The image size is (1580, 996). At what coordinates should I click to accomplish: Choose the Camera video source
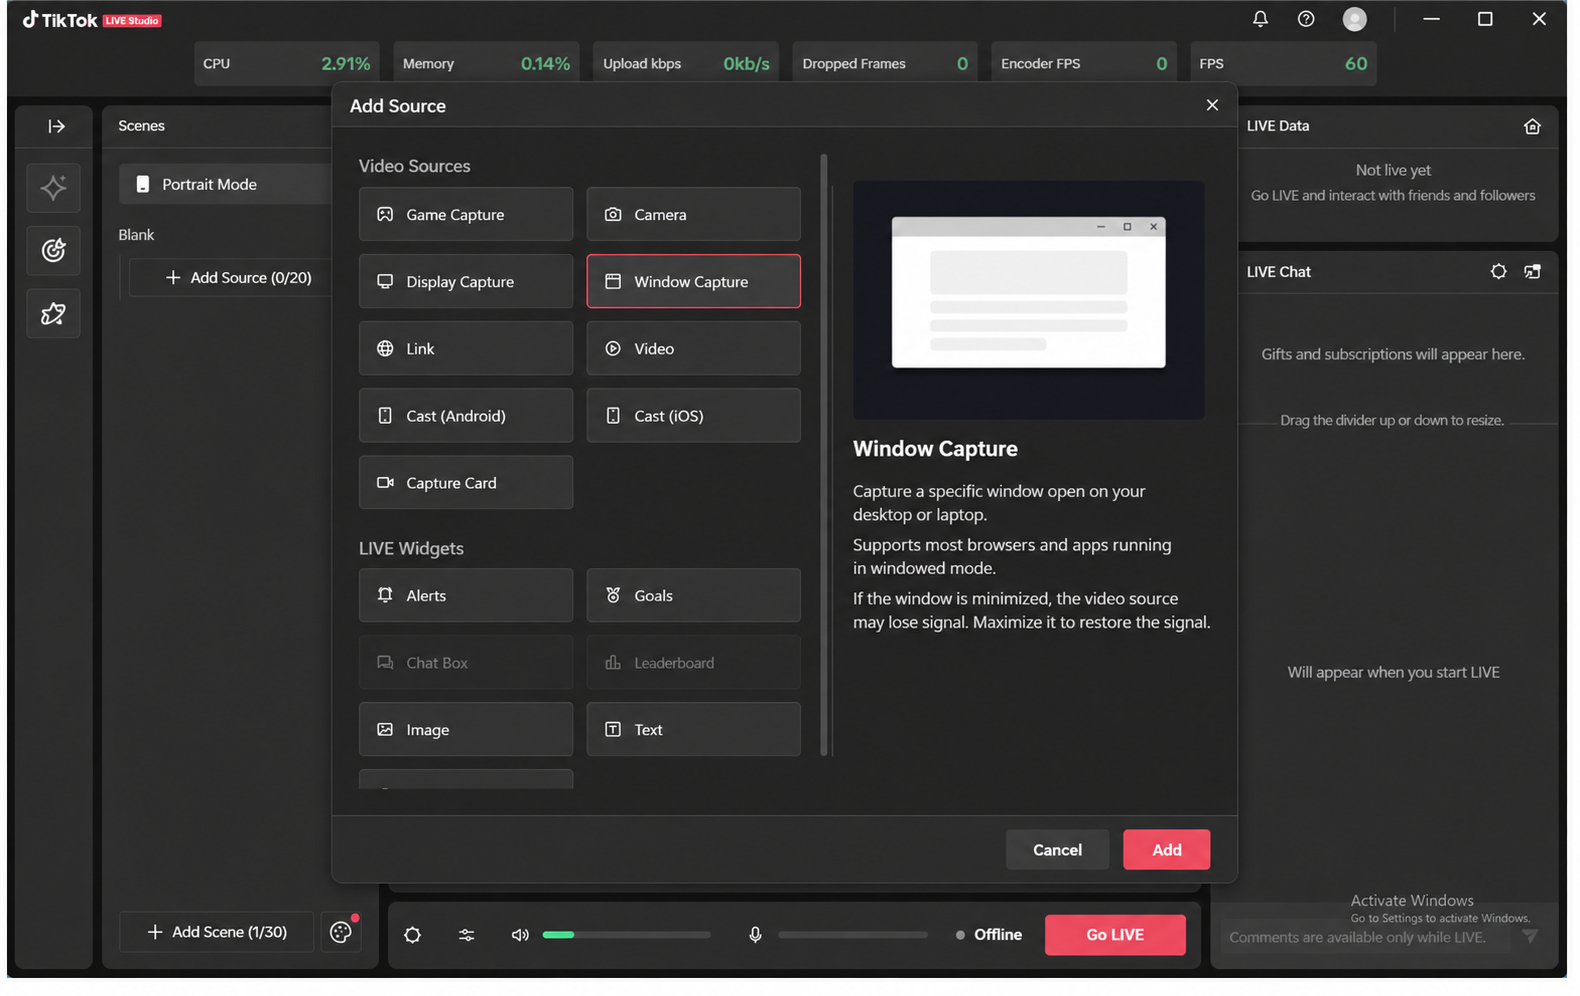point(693,214)
